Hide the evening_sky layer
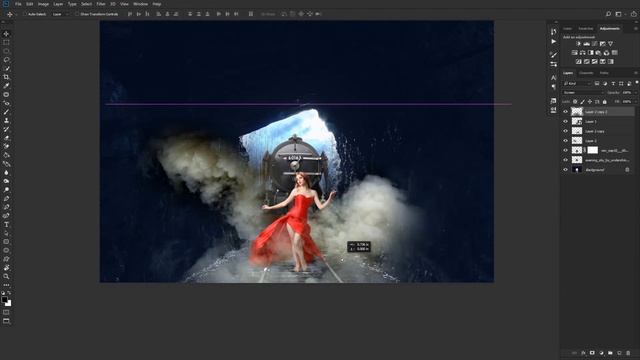 click(565, 160)
